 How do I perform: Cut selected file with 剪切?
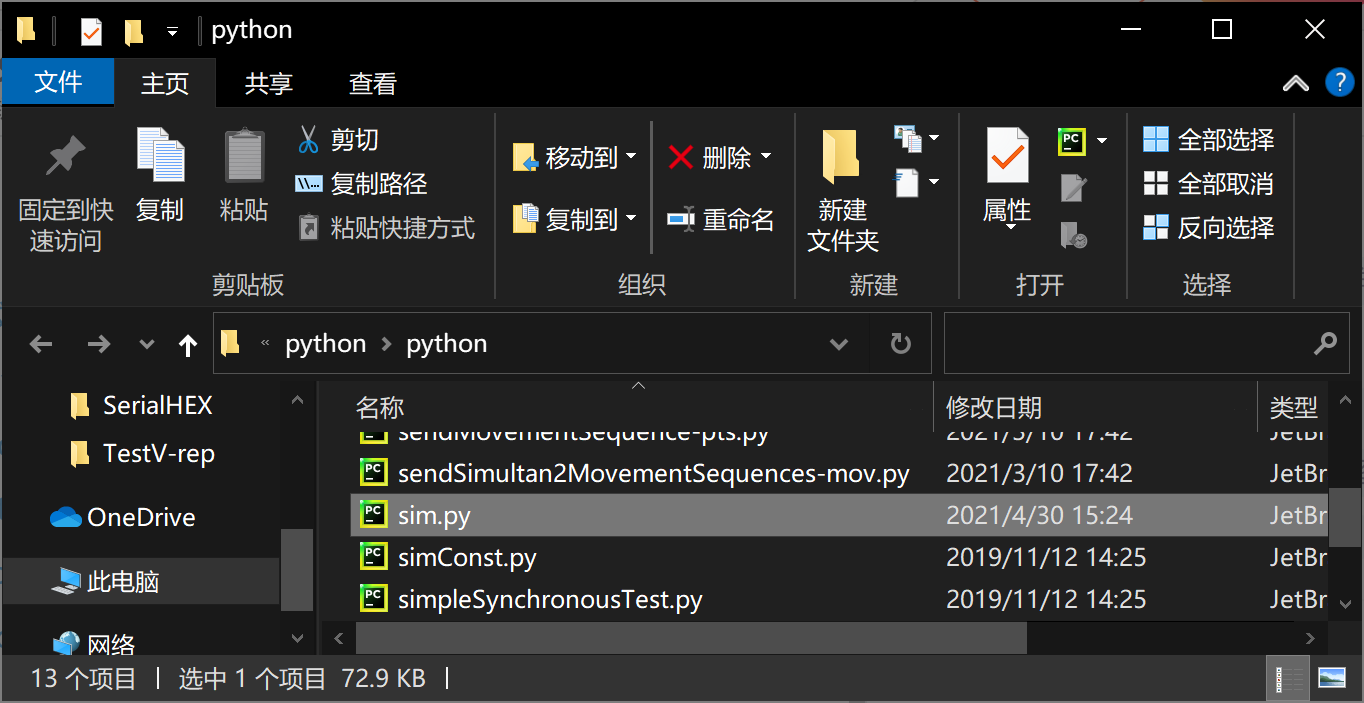(x=338, y=139)
